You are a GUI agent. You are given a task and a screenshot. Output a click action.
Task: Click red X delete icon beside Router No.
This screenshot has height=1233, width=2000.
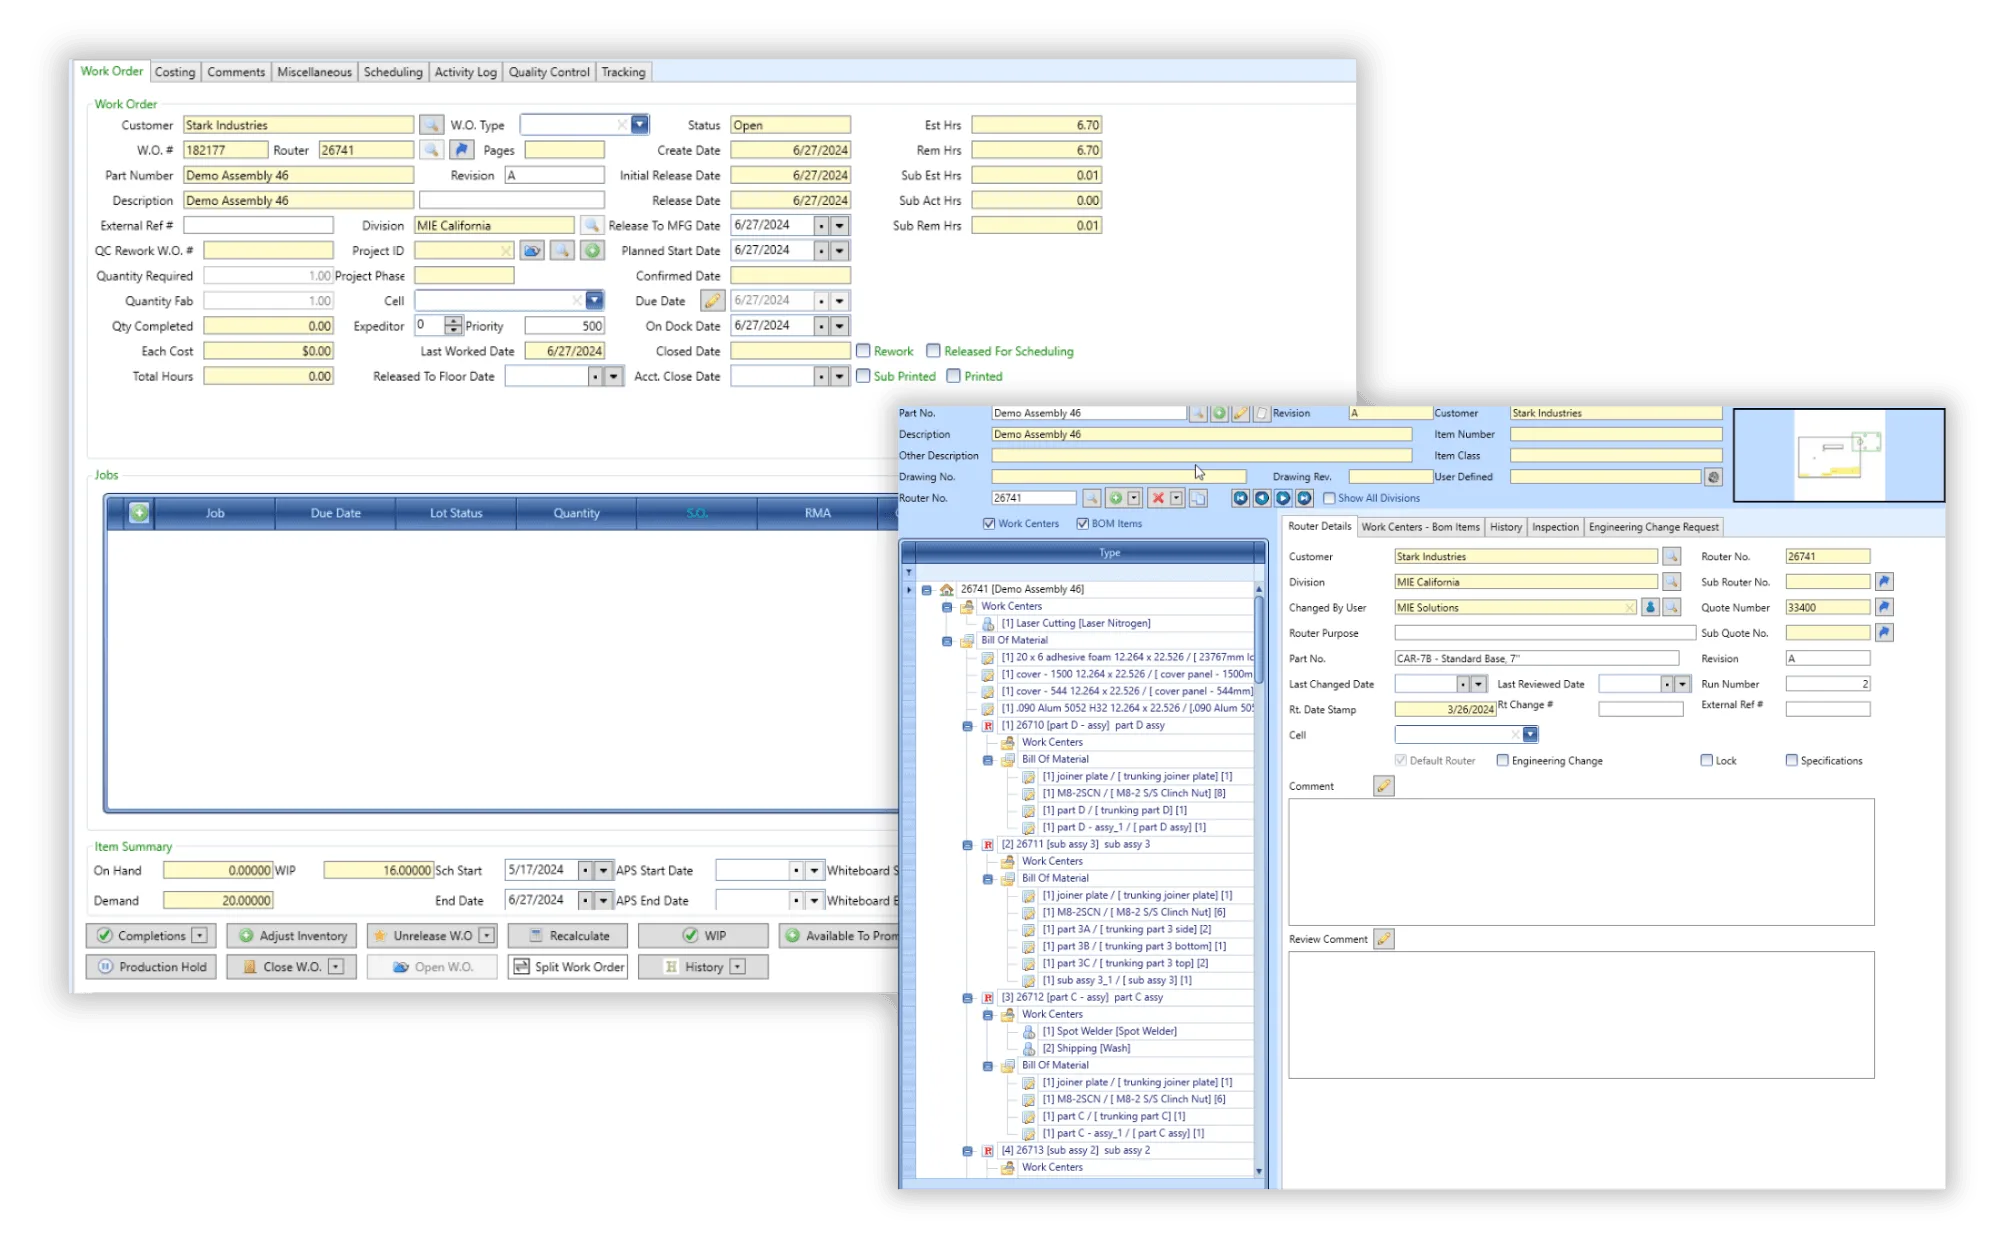click(x=1158, y=498)
